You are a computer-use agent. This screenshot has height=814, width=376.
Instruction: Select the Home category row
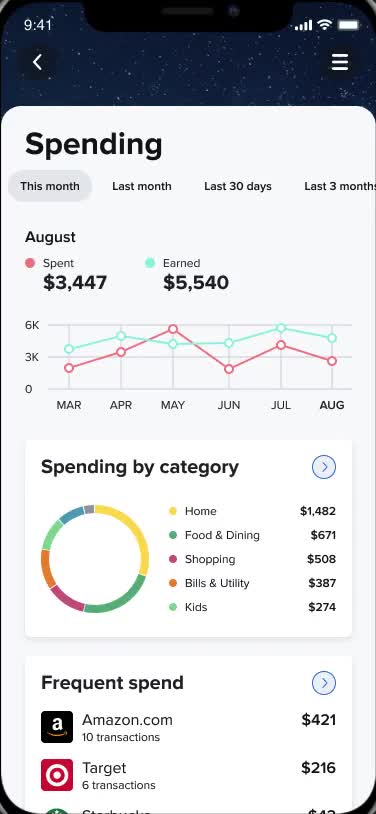point(252,511)
